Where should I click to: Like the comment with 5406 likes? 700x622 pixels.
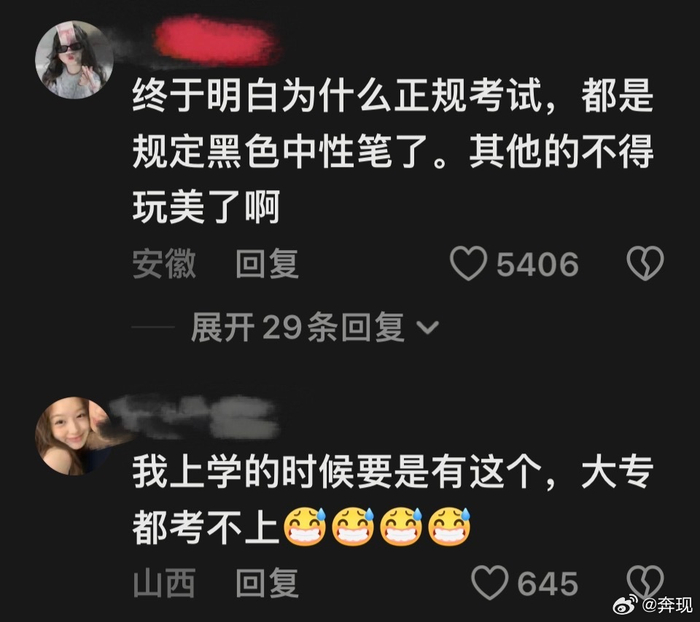468,263
